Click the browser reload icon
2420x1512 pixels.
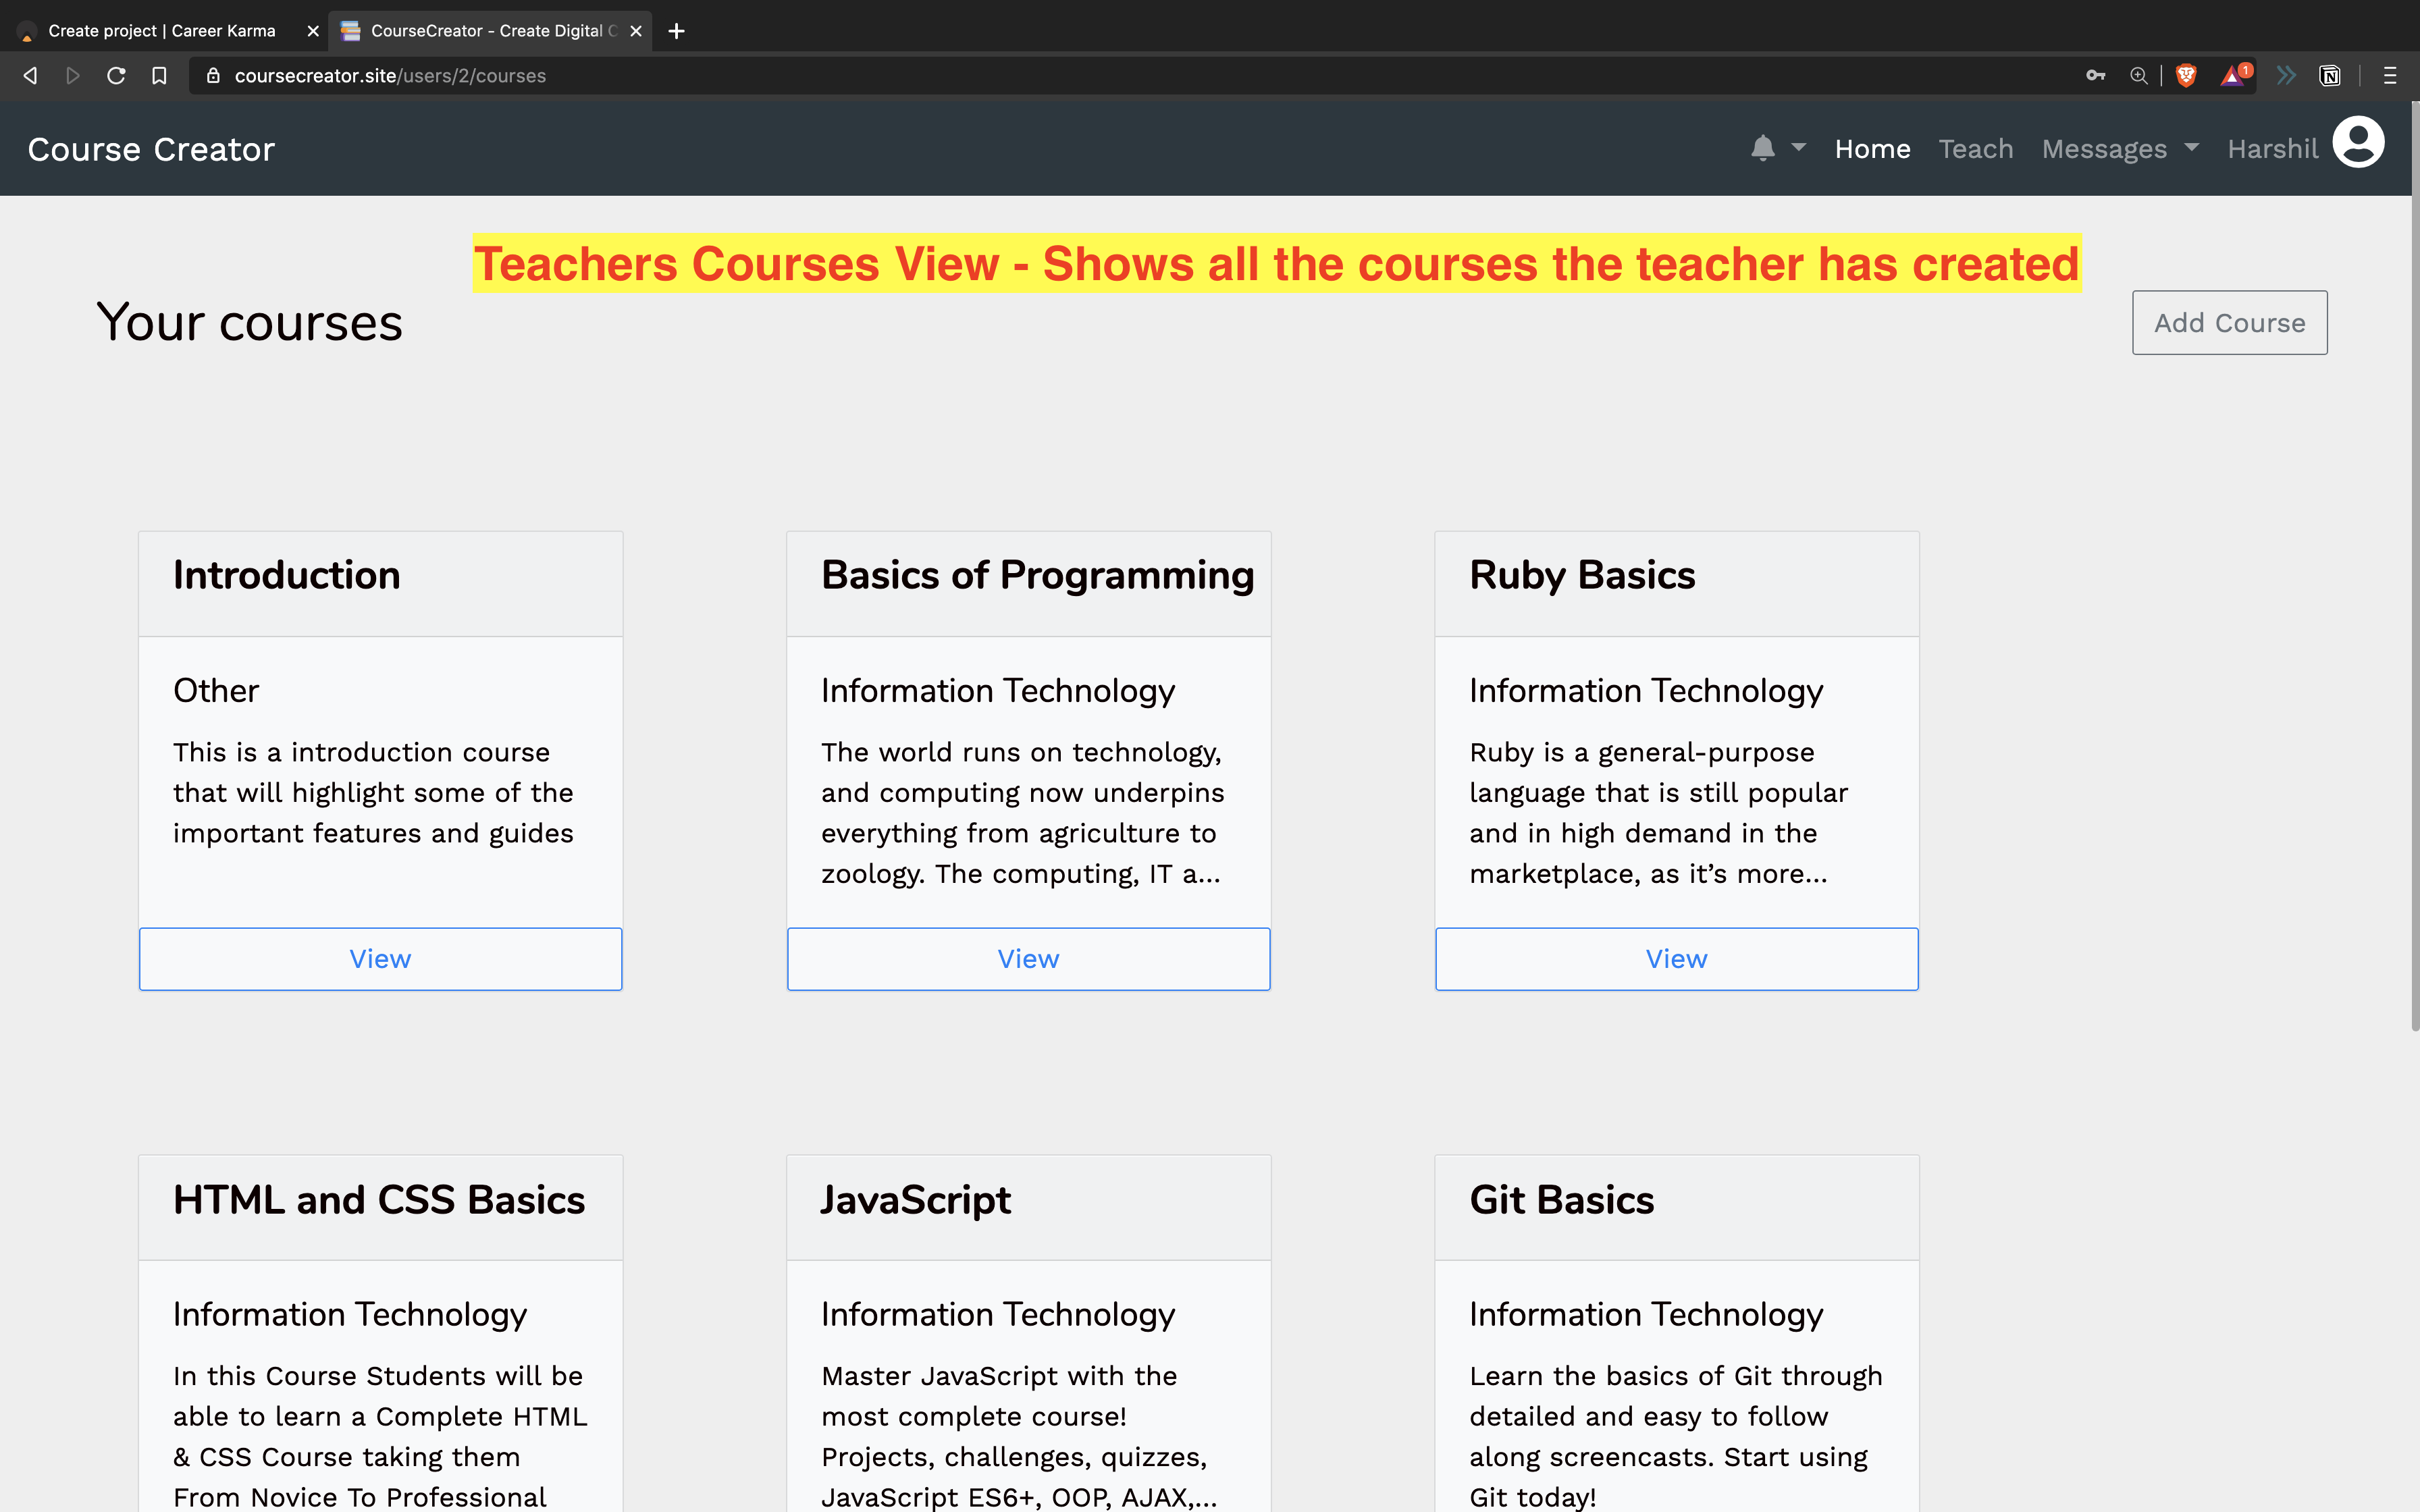[x=116, y=76]
